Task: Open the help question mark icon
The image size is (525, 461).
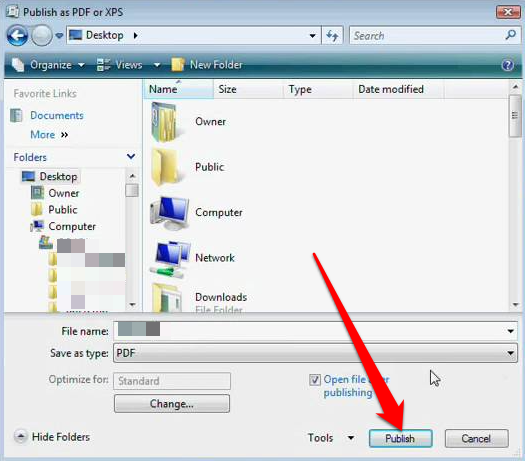Action: click(508, 65)
